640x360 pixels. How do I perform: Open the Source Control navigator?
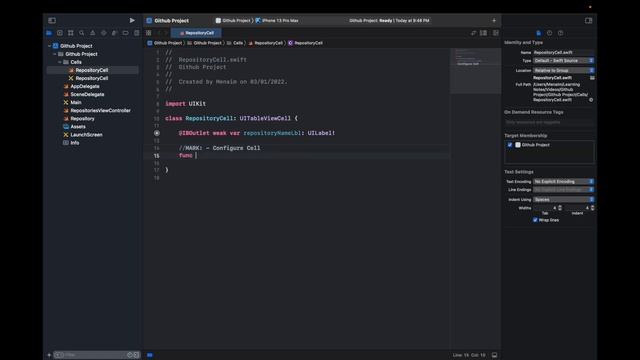click(60, 33)
